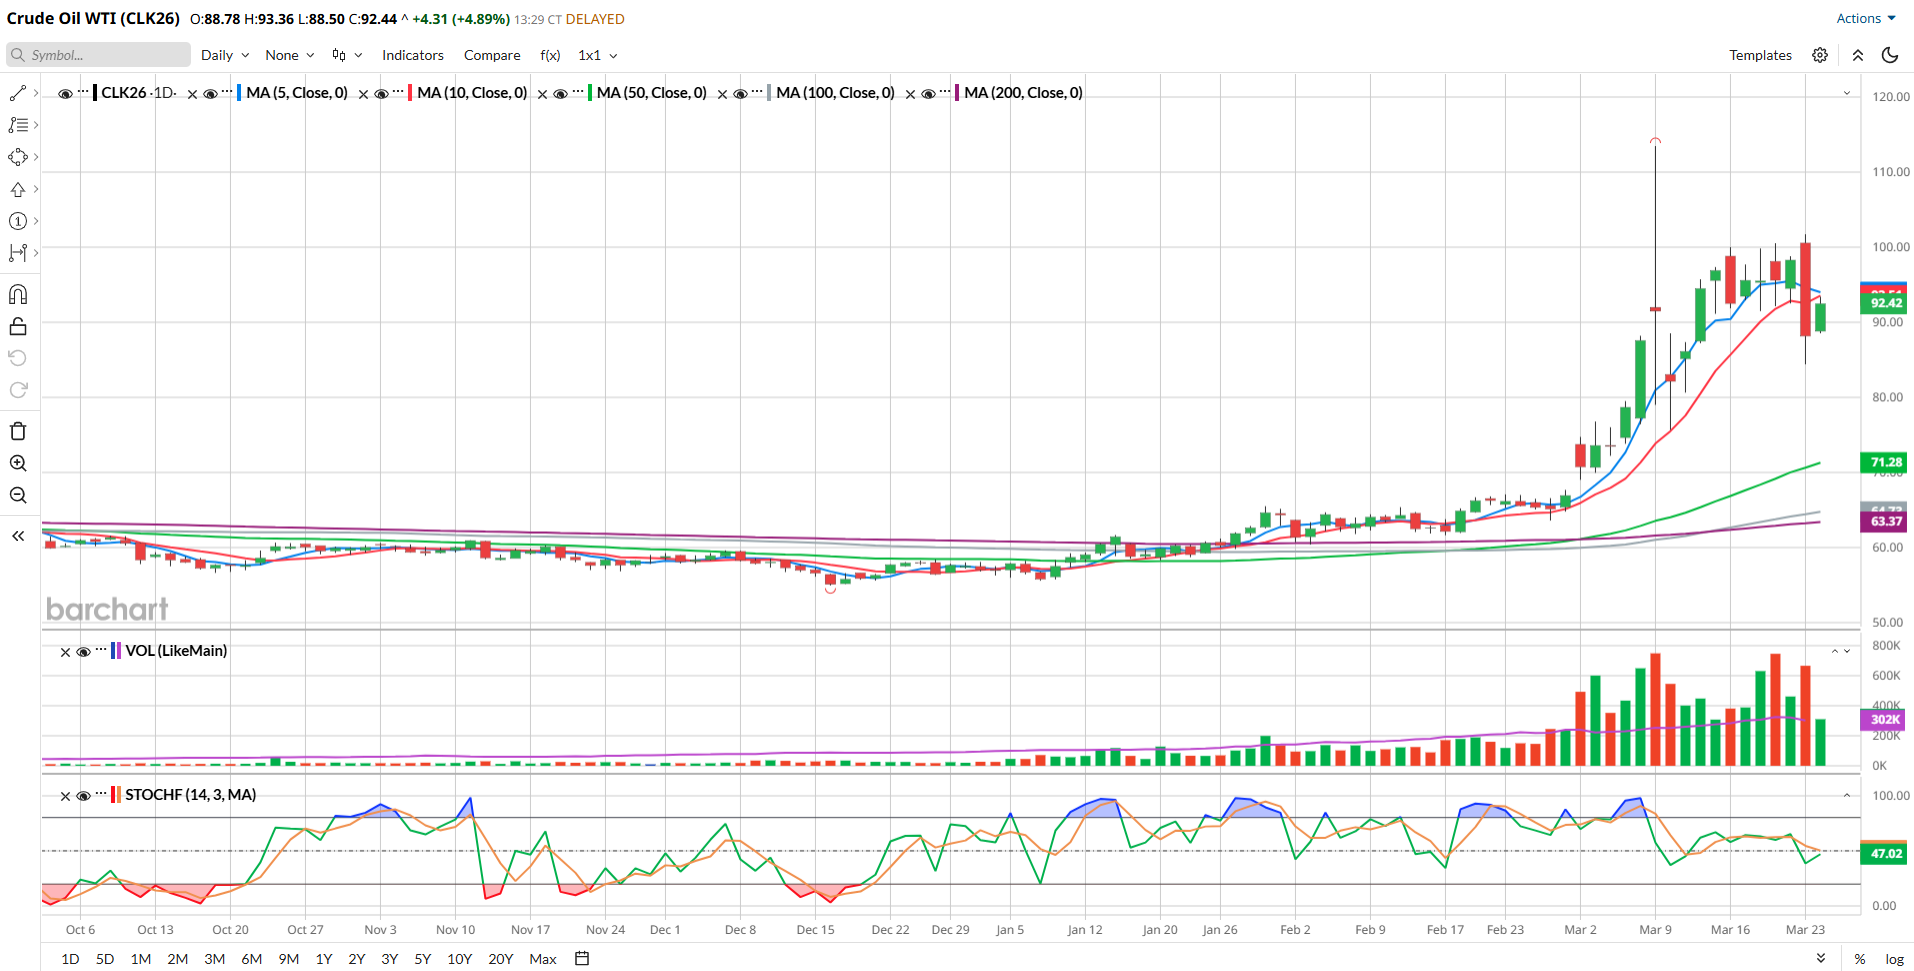The height and width of the screenshot is (971, 1914).
Task: Expand the Actions dropdown menu
Action: pyautogui.click(x=1866, y=18)
